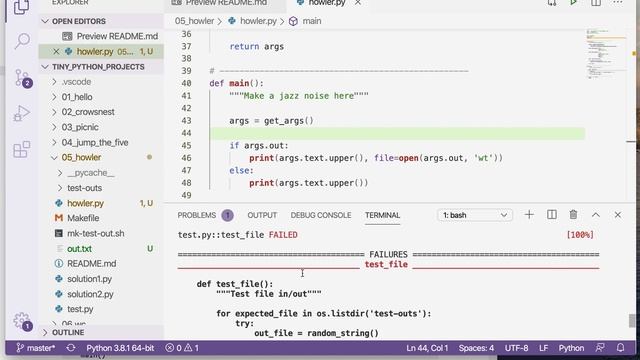Open howler.py in the file tree

click(85, 203)
